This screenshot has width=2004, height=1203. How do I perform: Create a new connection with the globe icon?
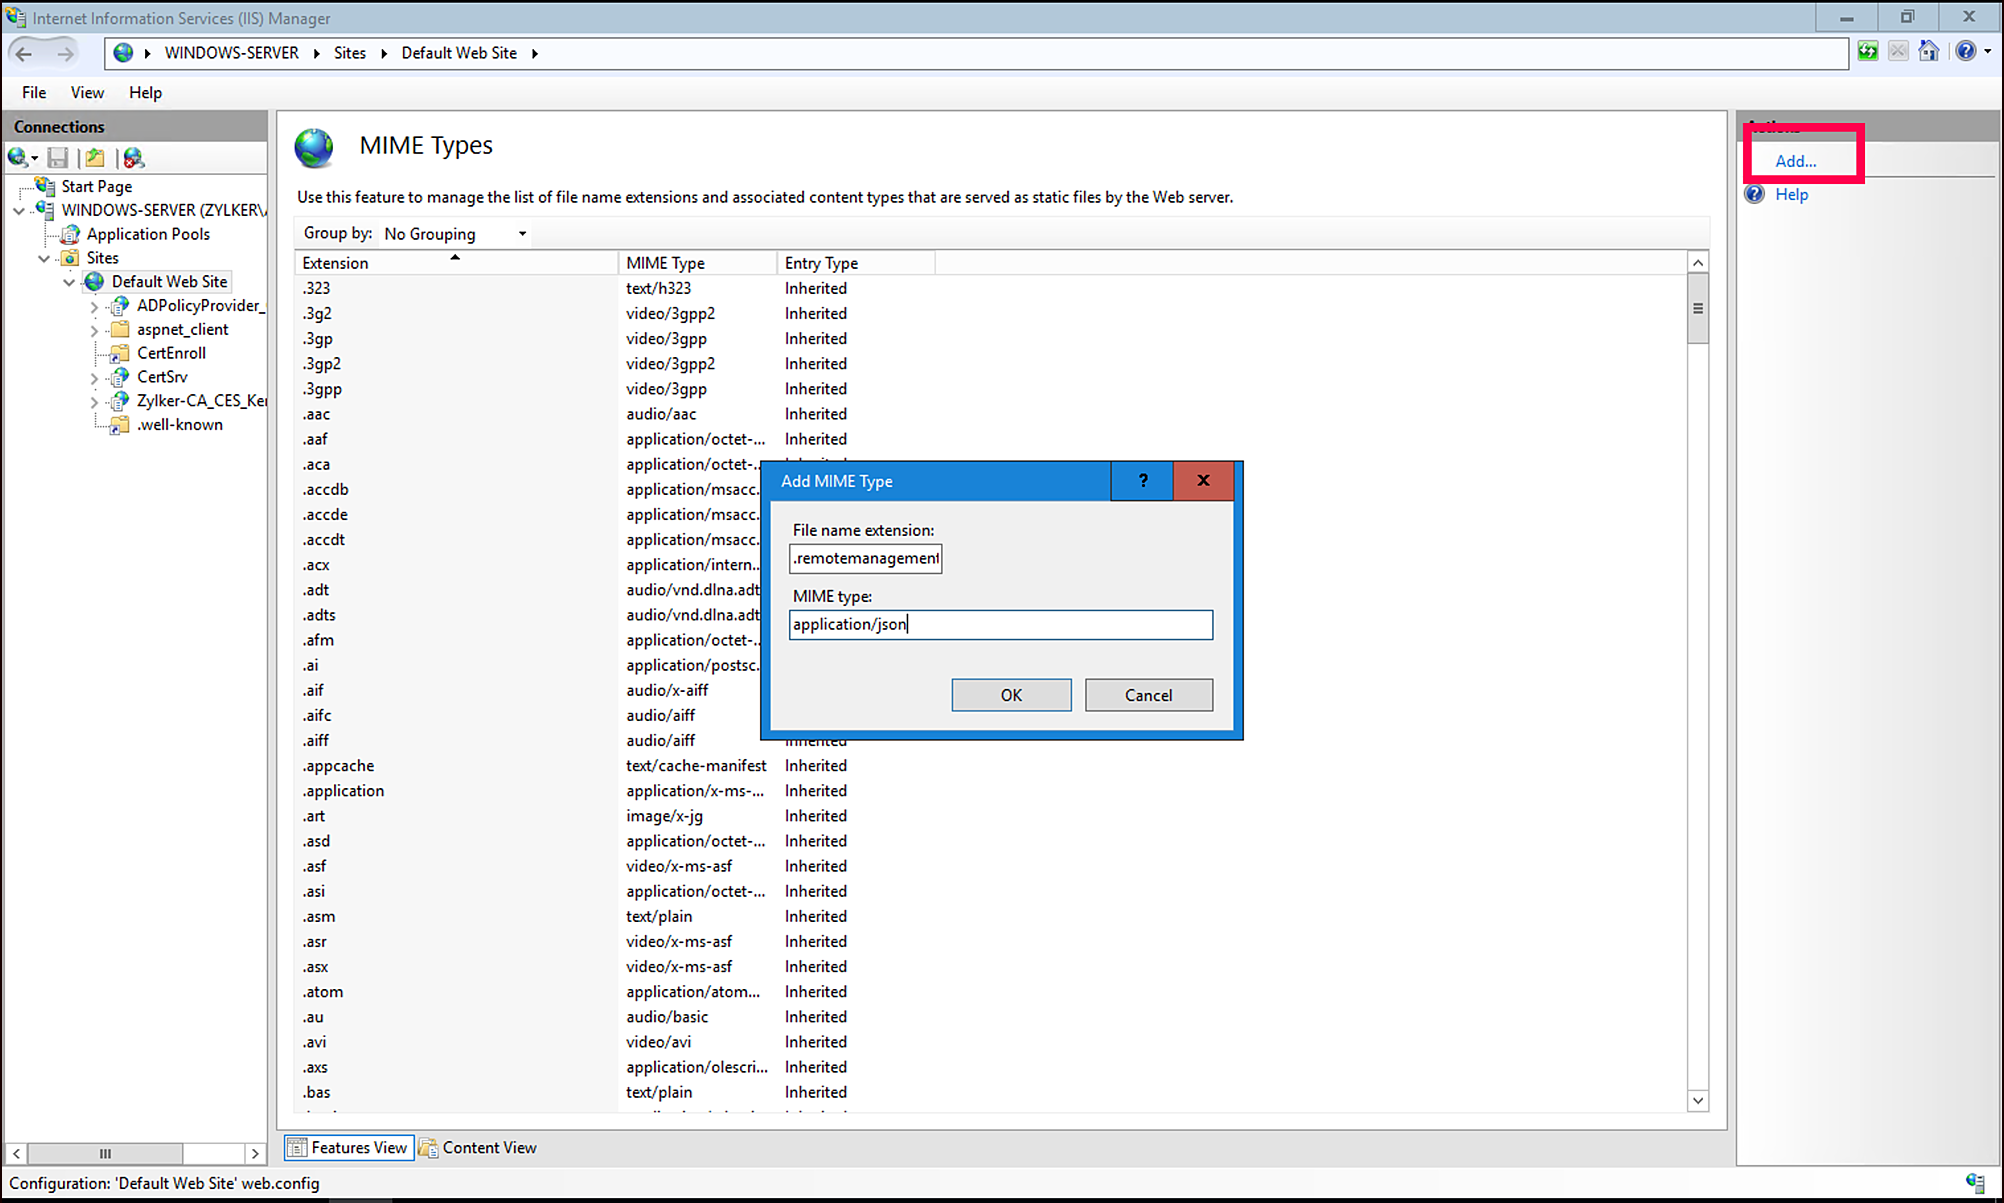[x=18, y=158]
